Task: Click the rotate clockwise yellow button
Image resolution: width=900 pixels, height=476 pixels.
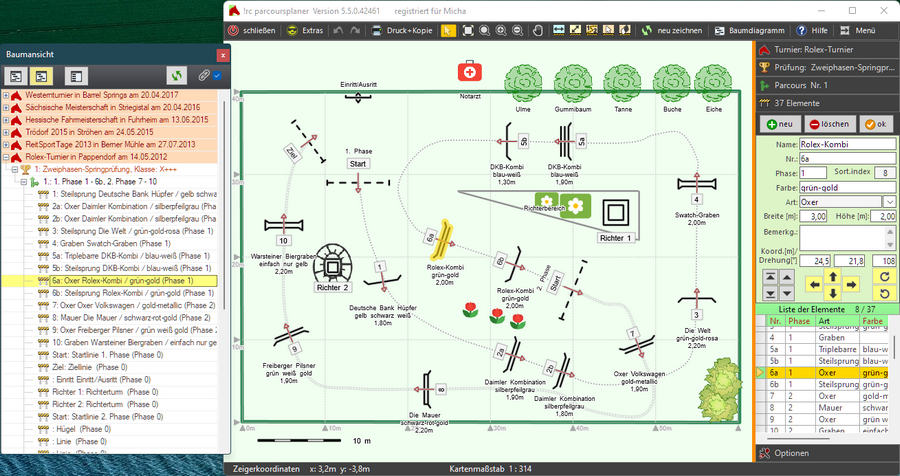Action: click(885, 277)
